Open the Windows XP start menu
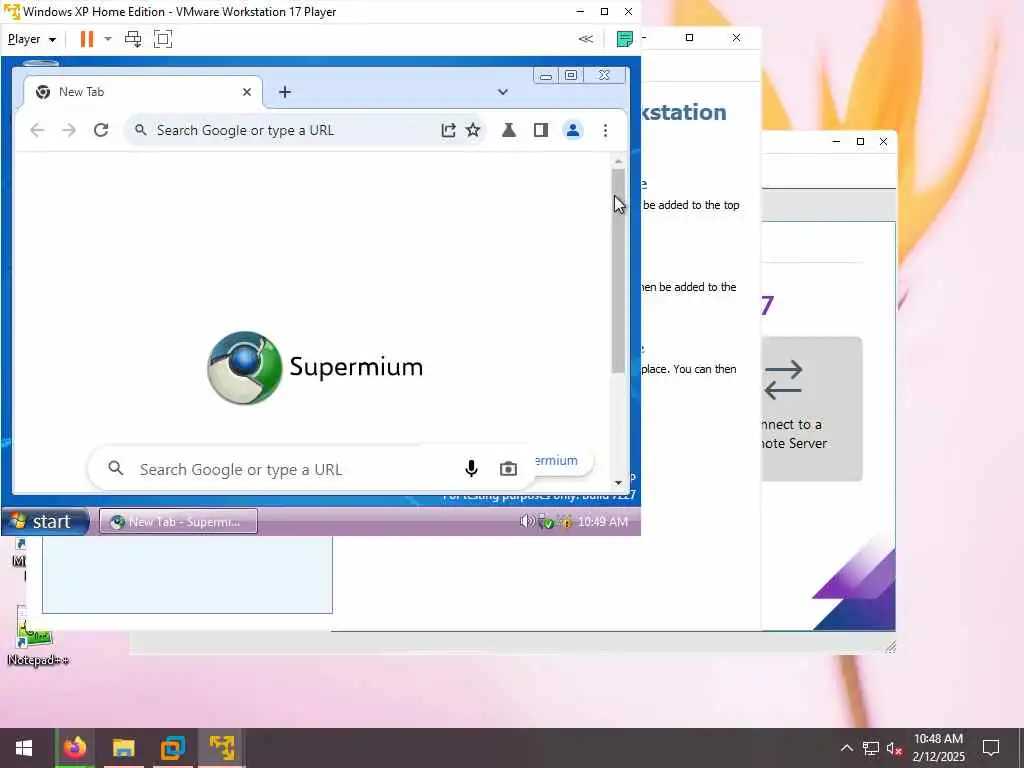This screenshot has height=768, width=1024. (x=45, y=521)
